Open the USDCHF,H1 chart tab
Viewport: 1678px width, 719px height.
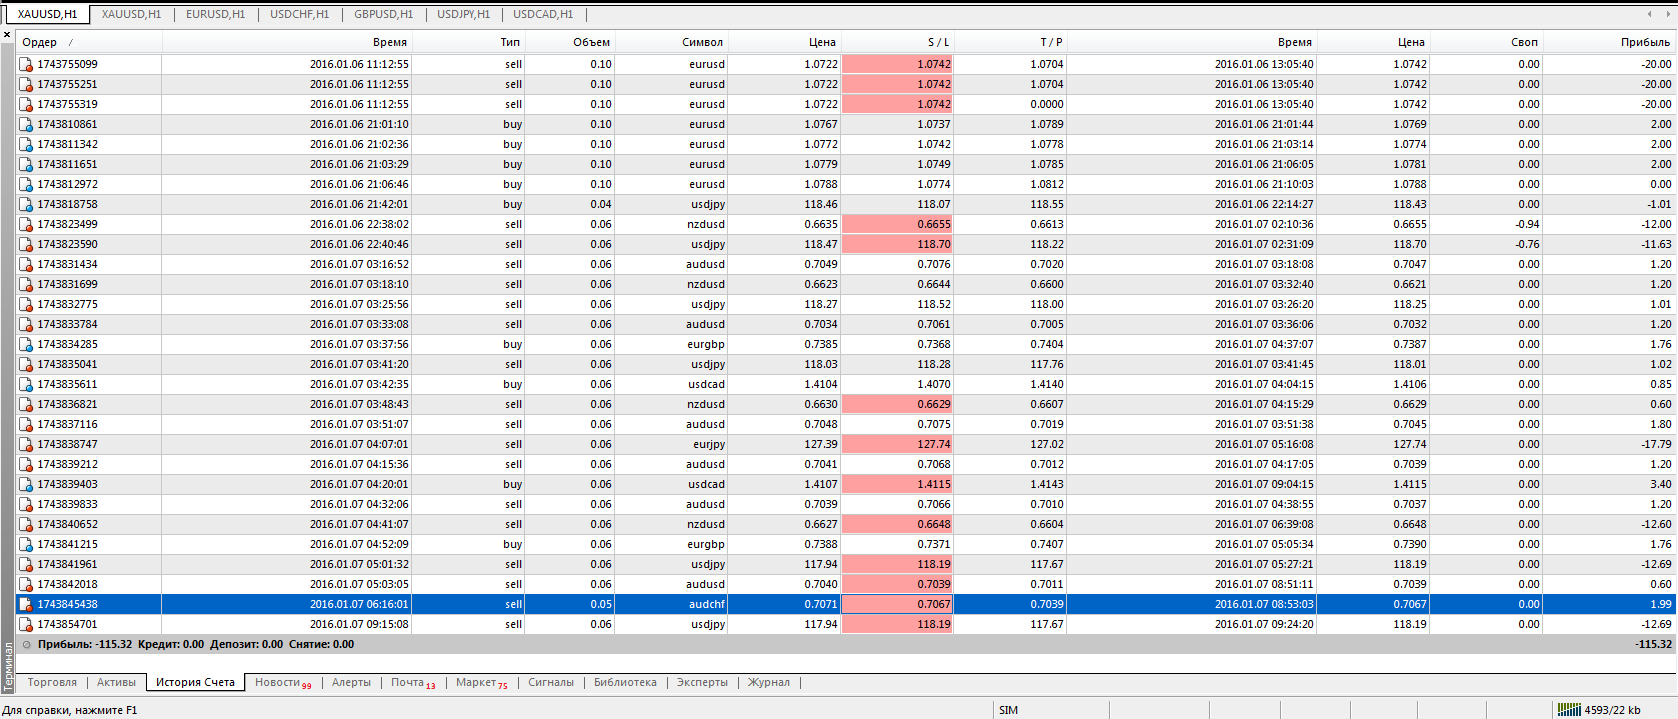(299, 14)
